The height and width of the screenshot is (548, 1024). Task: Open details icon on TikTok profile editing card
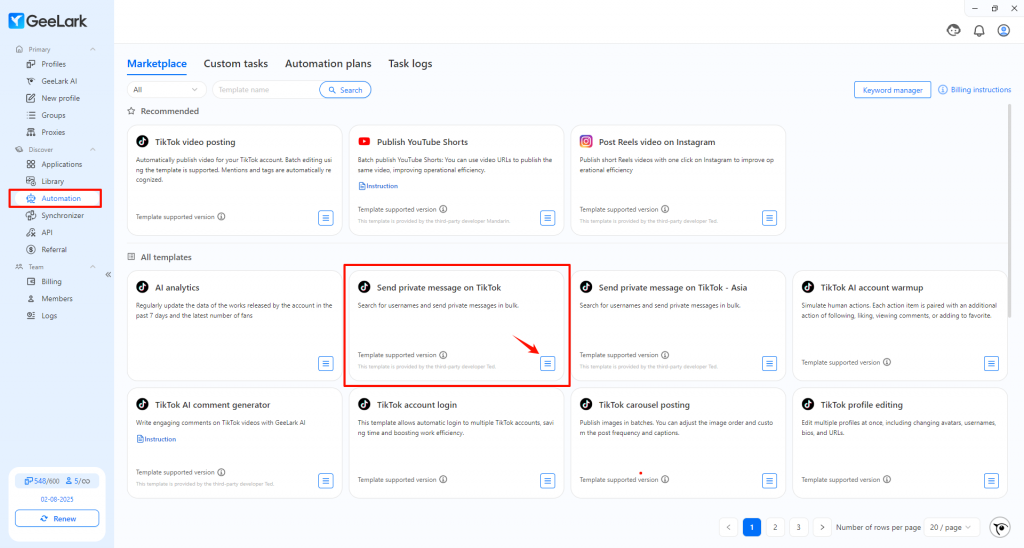pyautogui.click(x=991, y=481)
